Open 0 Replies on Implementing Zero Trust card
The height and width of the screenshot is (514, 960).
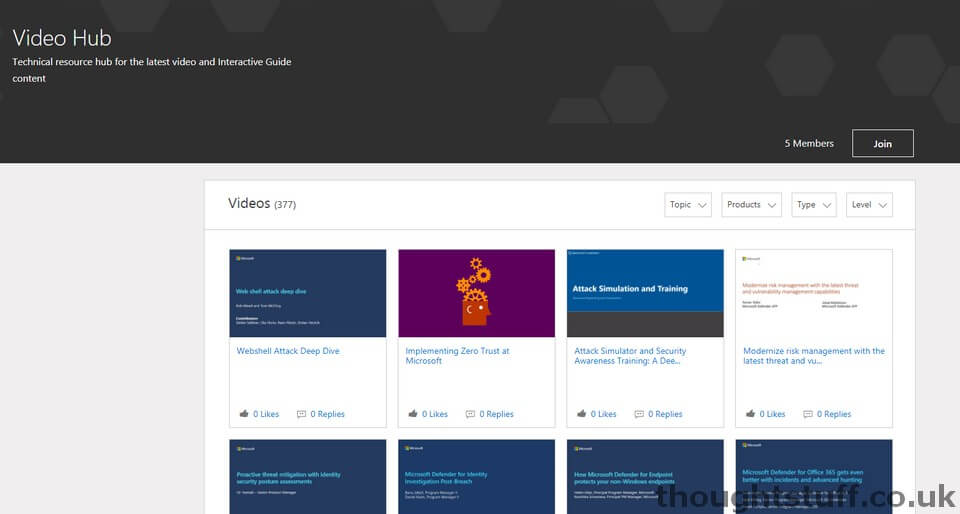click(497, 414)
